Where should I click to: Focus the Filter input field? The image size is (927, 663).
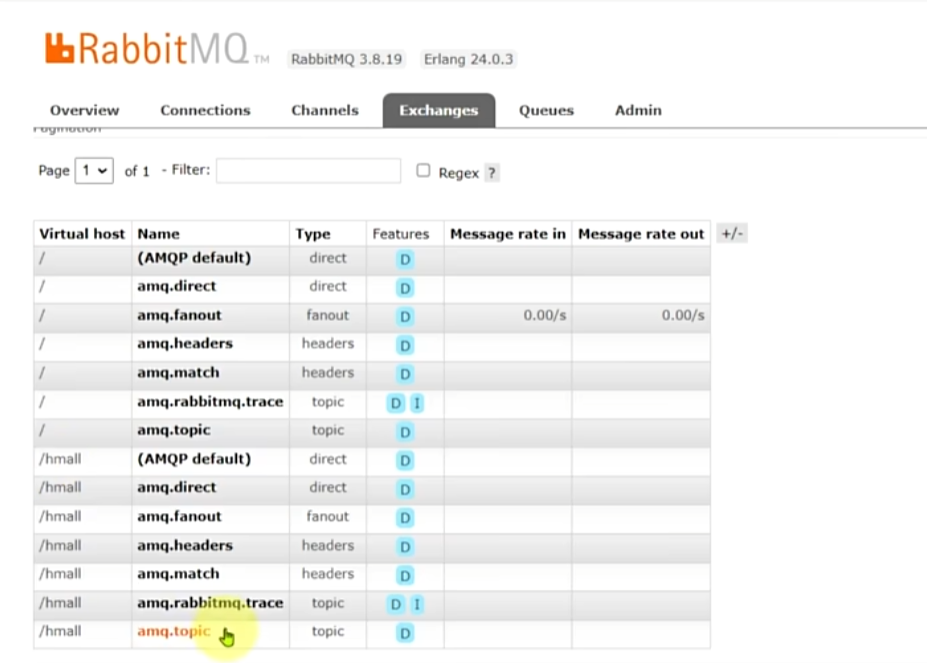pos(308,170)
